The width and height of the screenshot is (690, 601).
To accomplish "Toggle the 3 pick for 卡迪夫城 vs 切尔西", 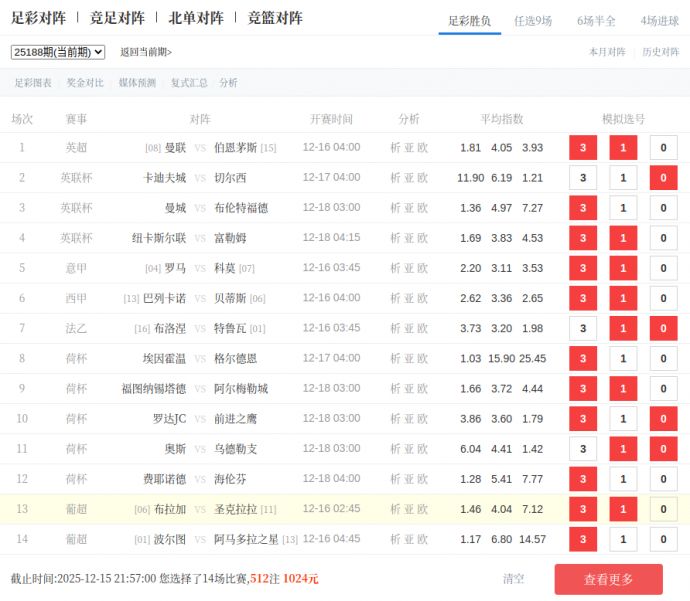I will [x=583, y=178].
